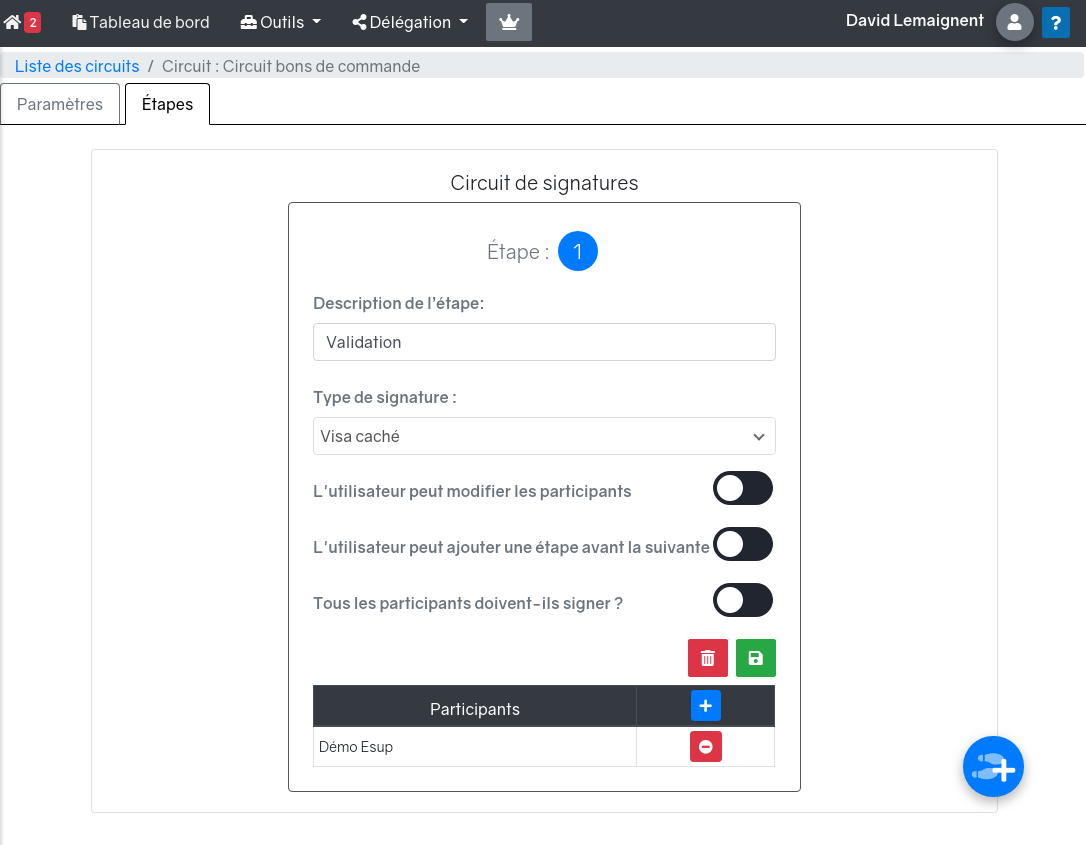Click the step description input field
This screenshot has width=1086, height=845.
point(544,342)
